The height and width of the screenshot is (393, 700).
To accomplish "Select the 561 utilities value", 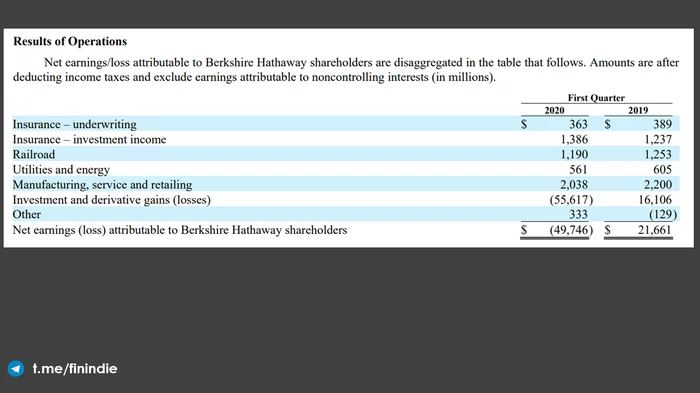I will point(578,170).
